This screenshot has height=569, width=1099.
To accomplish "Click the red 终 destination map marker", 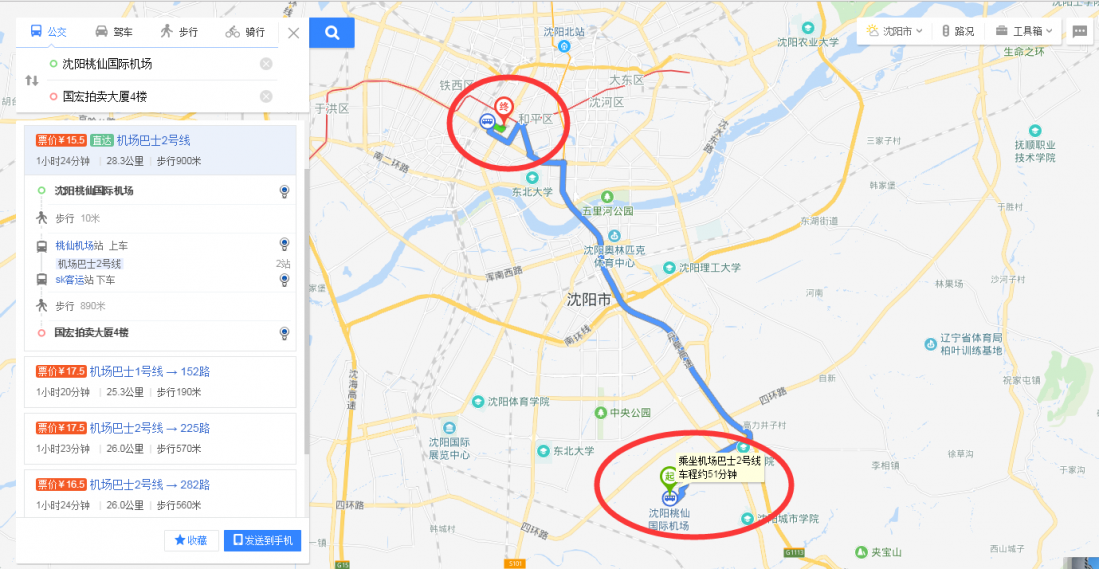I will [x=503, y=109].
